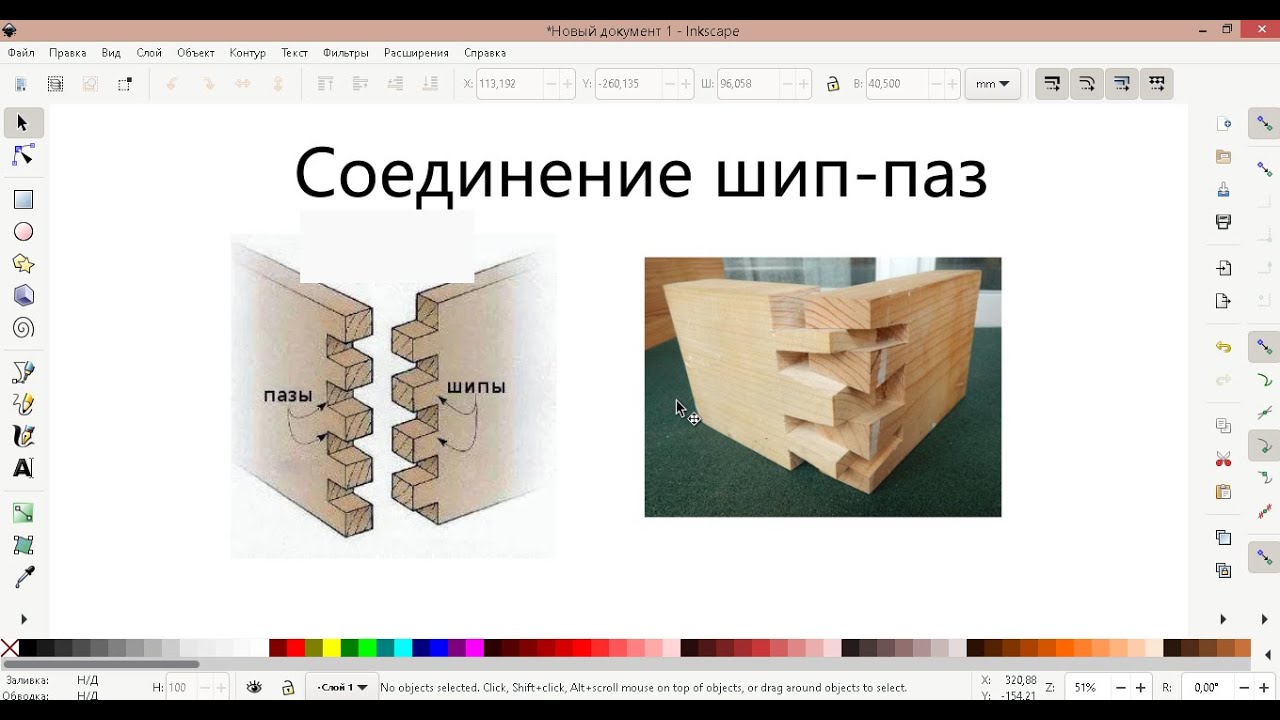Decrease rotation with minus button
The width and height of the screenshot is (1280, 720).
tap(1244, 688)
